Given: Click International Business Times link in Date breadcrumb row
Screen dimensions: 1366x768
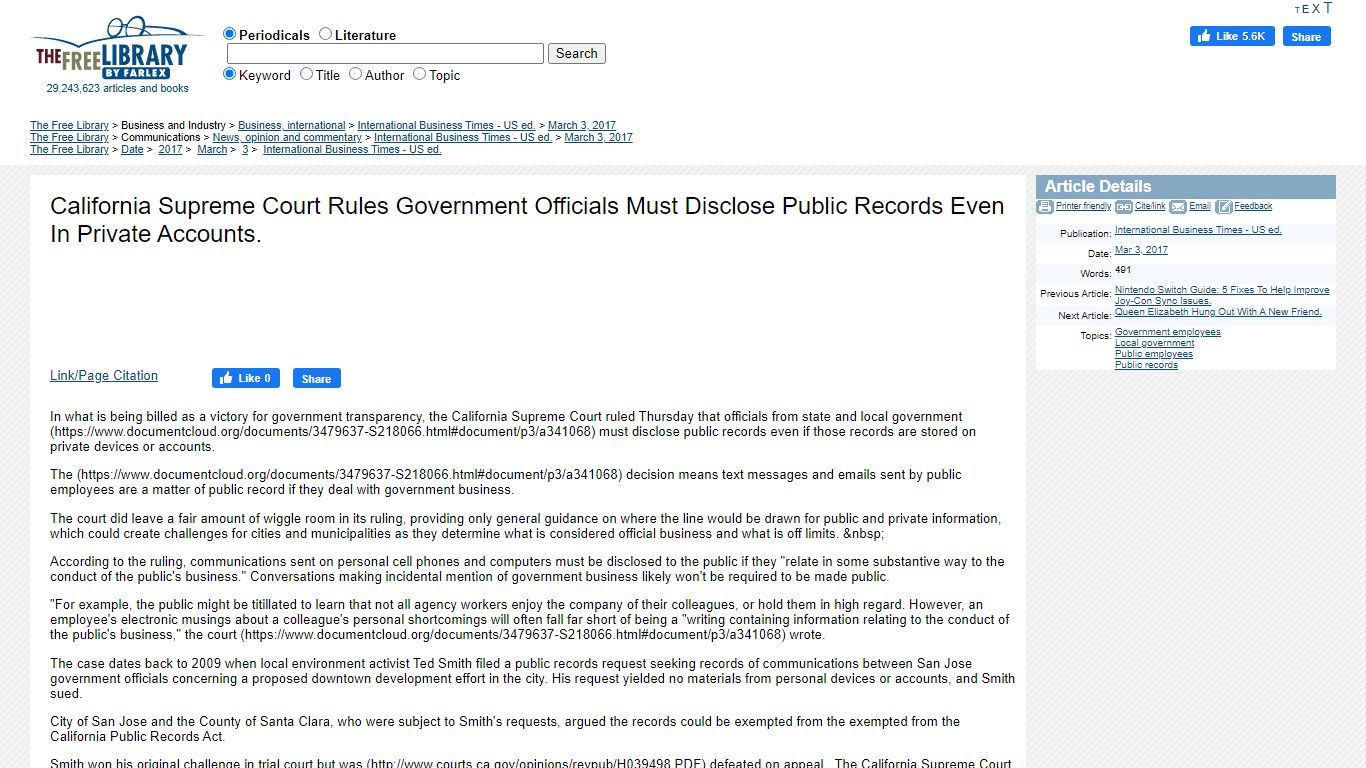Looking at the screenshot, I should pyautogui.click(x=352, y=150).
